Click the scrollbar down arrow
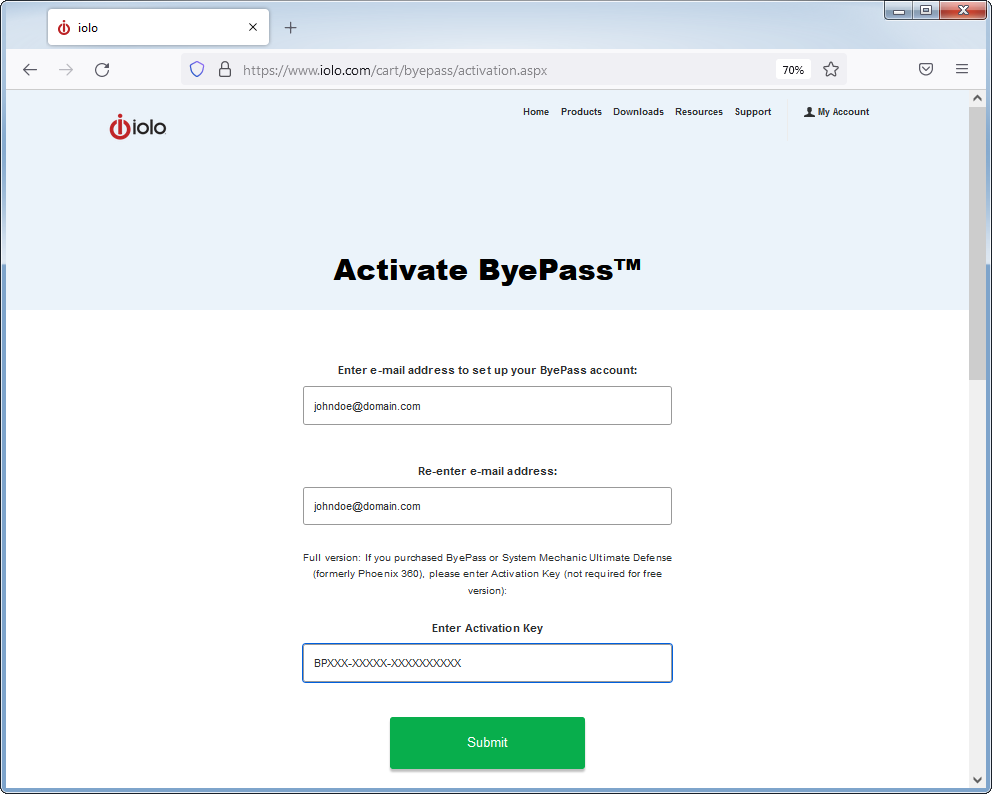 (x=977, y=779)
